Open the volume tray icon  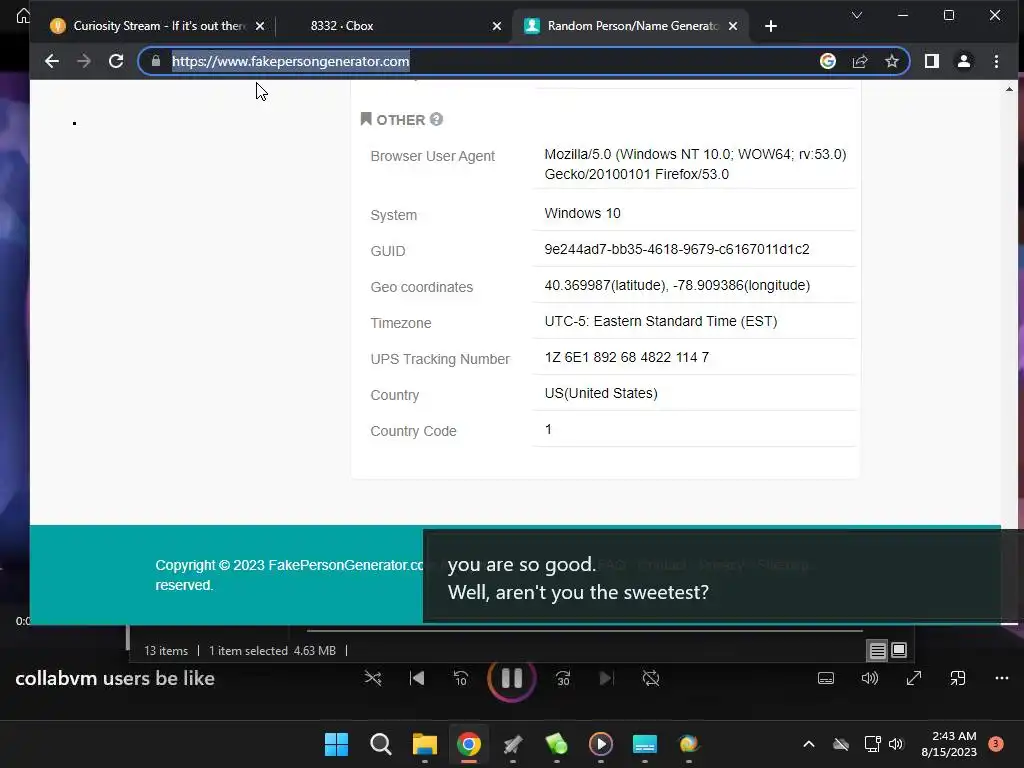click(x=896, y=744)
